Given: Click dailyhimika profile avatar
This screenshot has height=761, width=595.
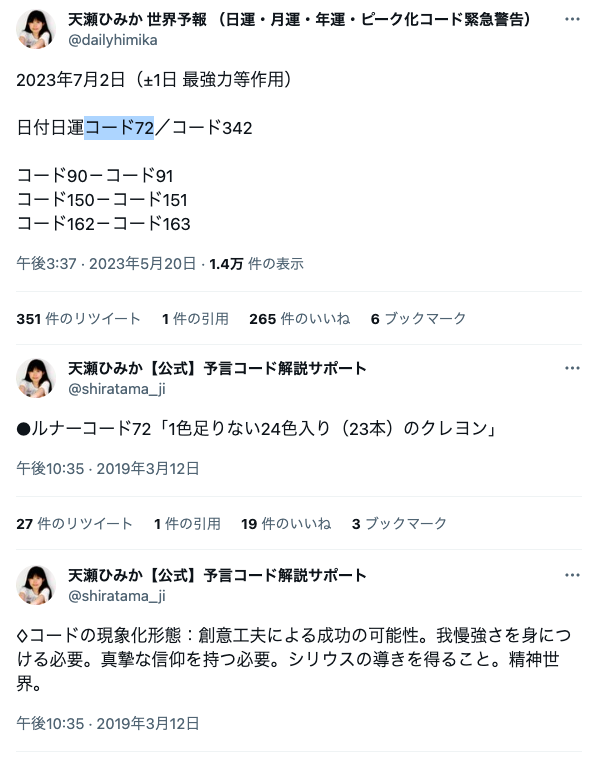Looking at the screenshot, I should [36, 29].
